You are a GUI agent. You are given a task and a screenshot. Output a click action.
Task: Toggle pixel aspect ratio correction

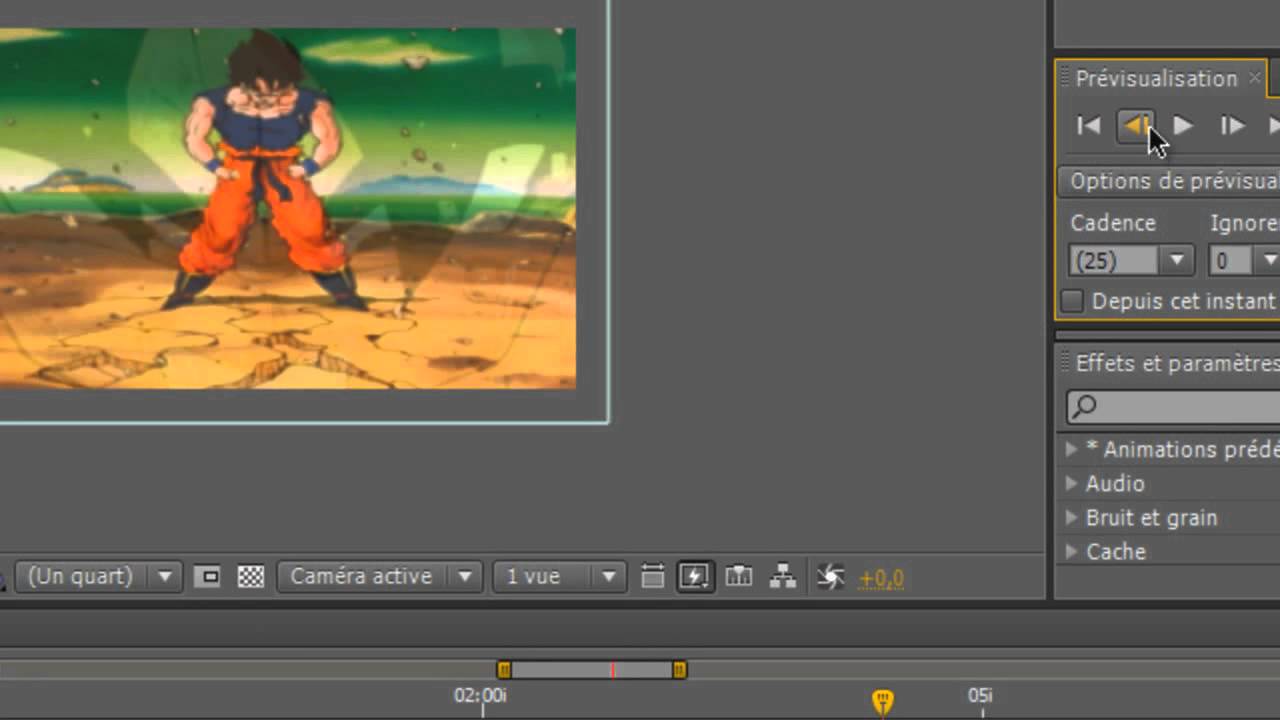pos(652,577)
